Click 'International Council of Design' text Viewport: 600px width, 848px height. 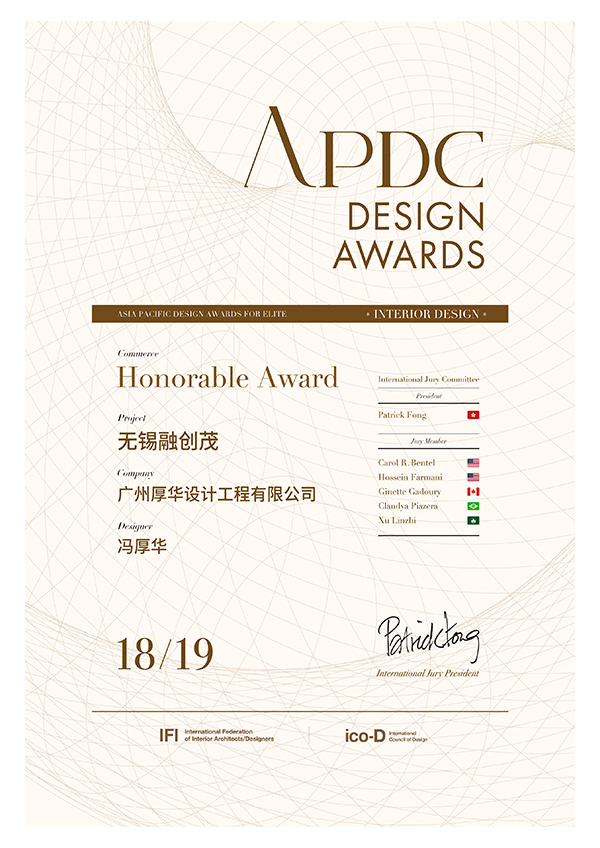coord(408,736)
